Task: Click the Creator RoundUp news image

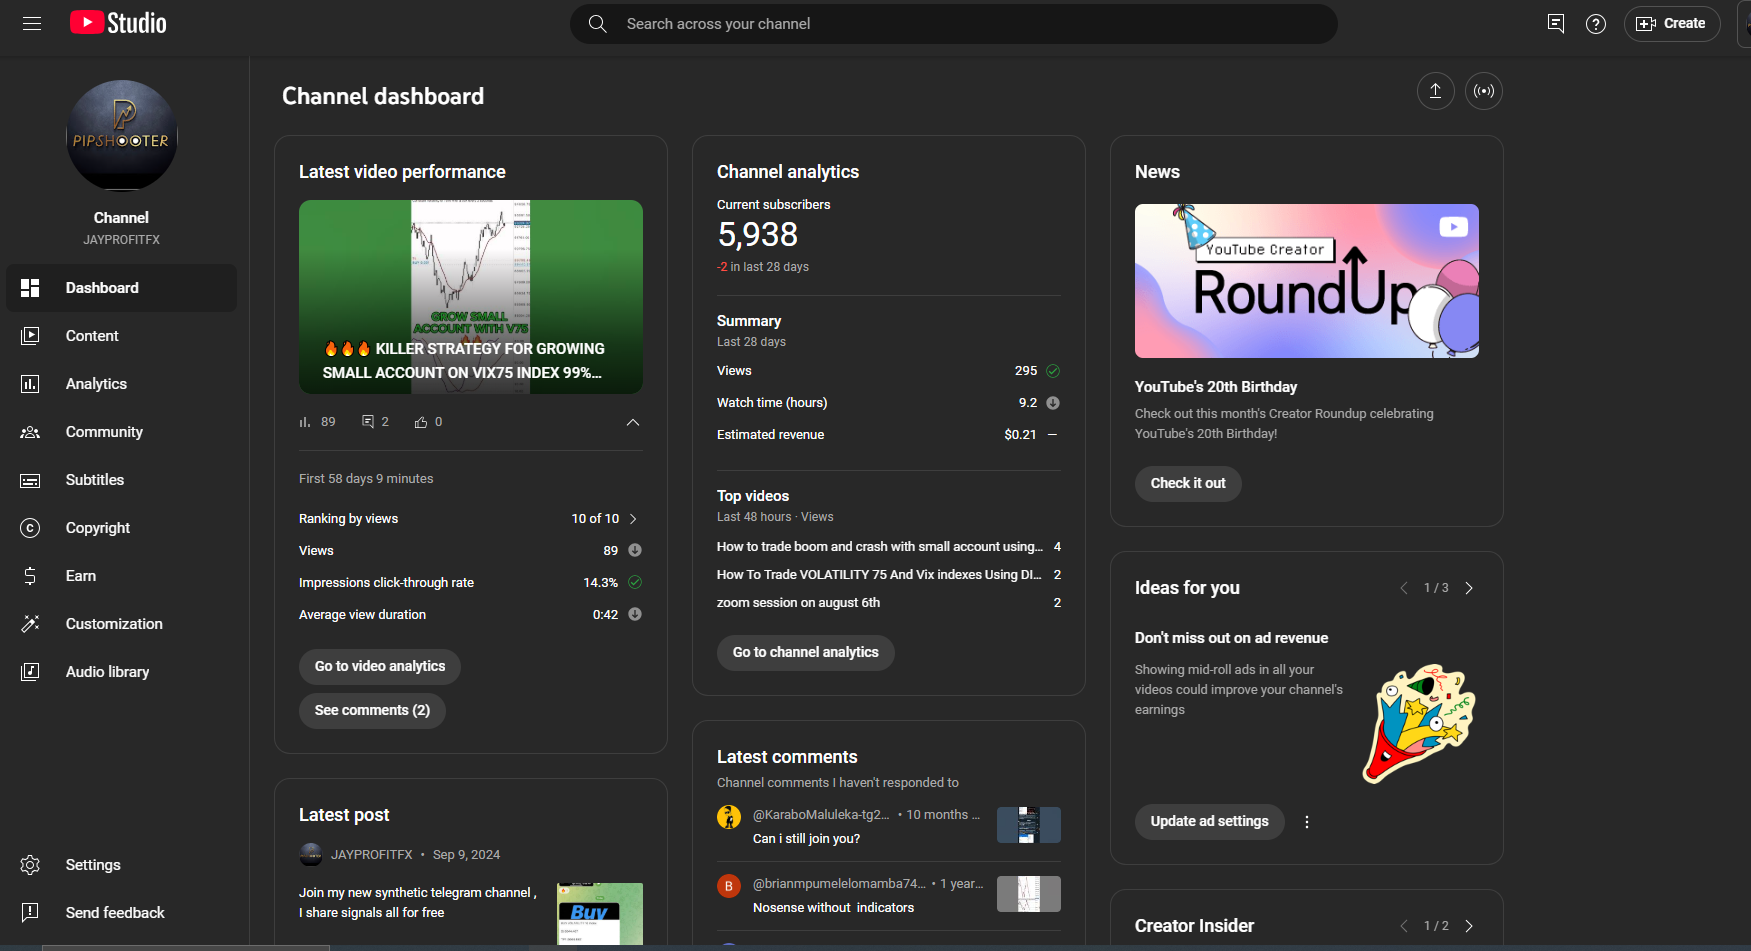Action: (x=1307, y=281)
